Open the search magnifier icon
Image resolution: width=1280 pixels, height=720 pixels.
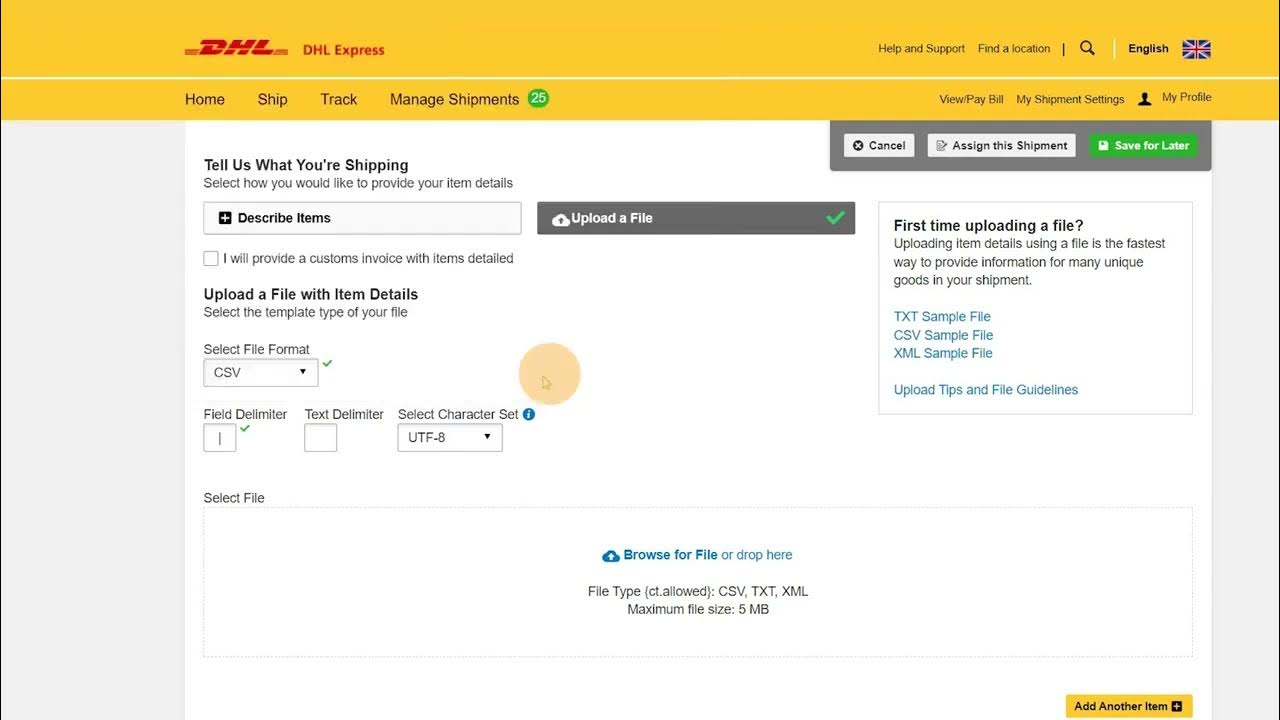(1088, 48)
